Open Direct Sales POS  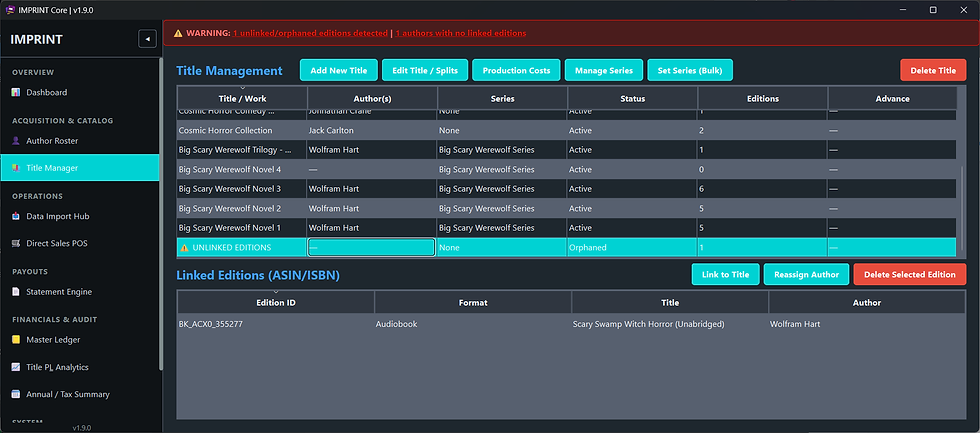(x=79, y=244)
